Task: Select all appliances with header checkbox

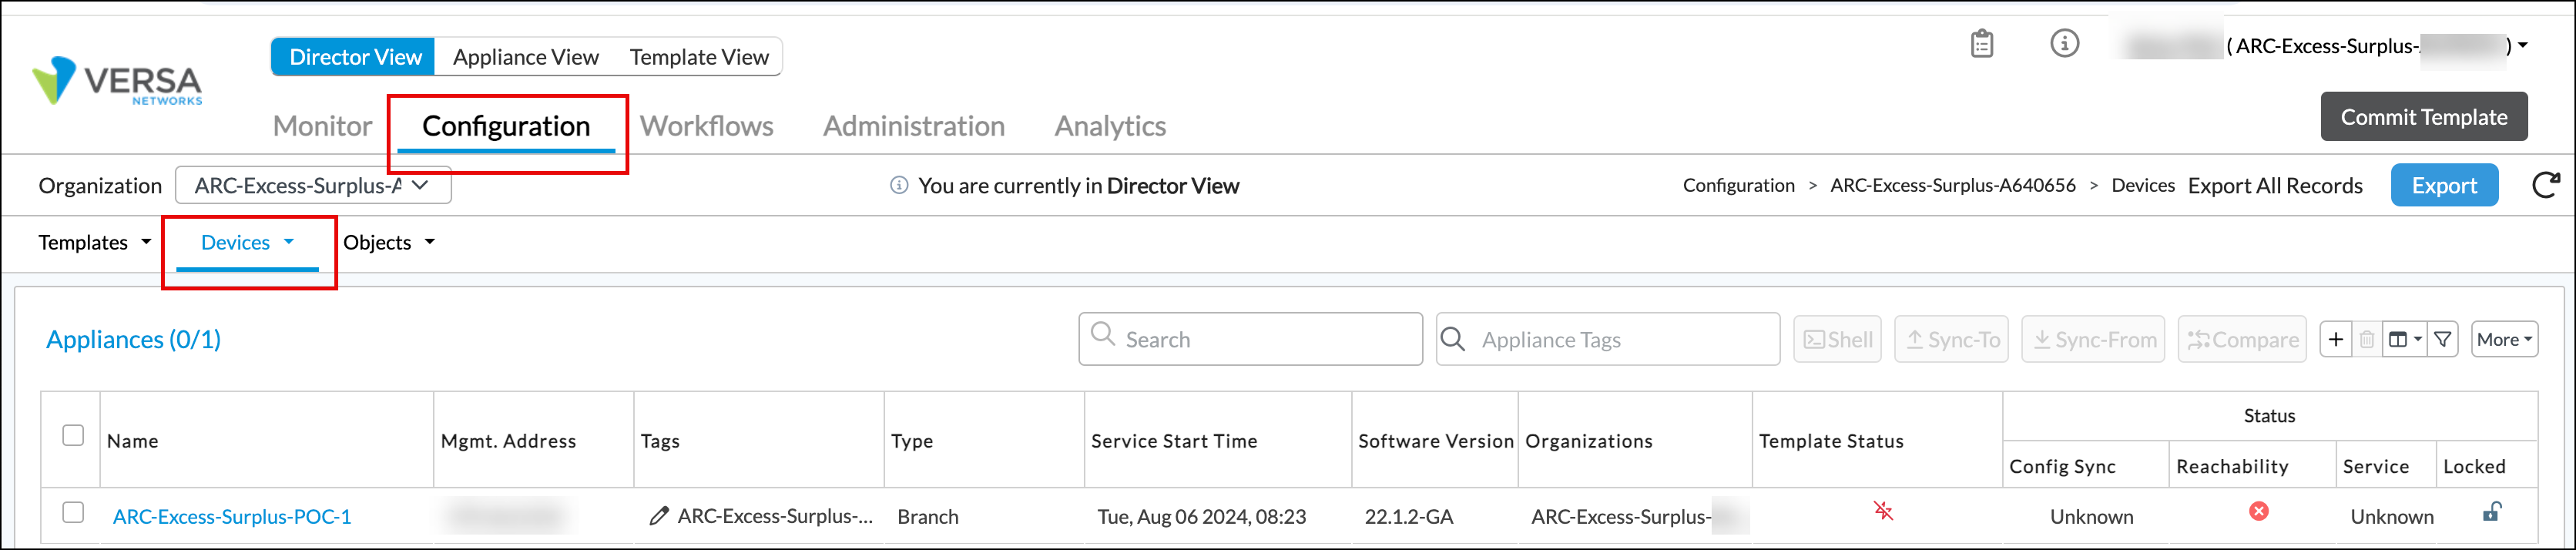Action: coord(73,435)
